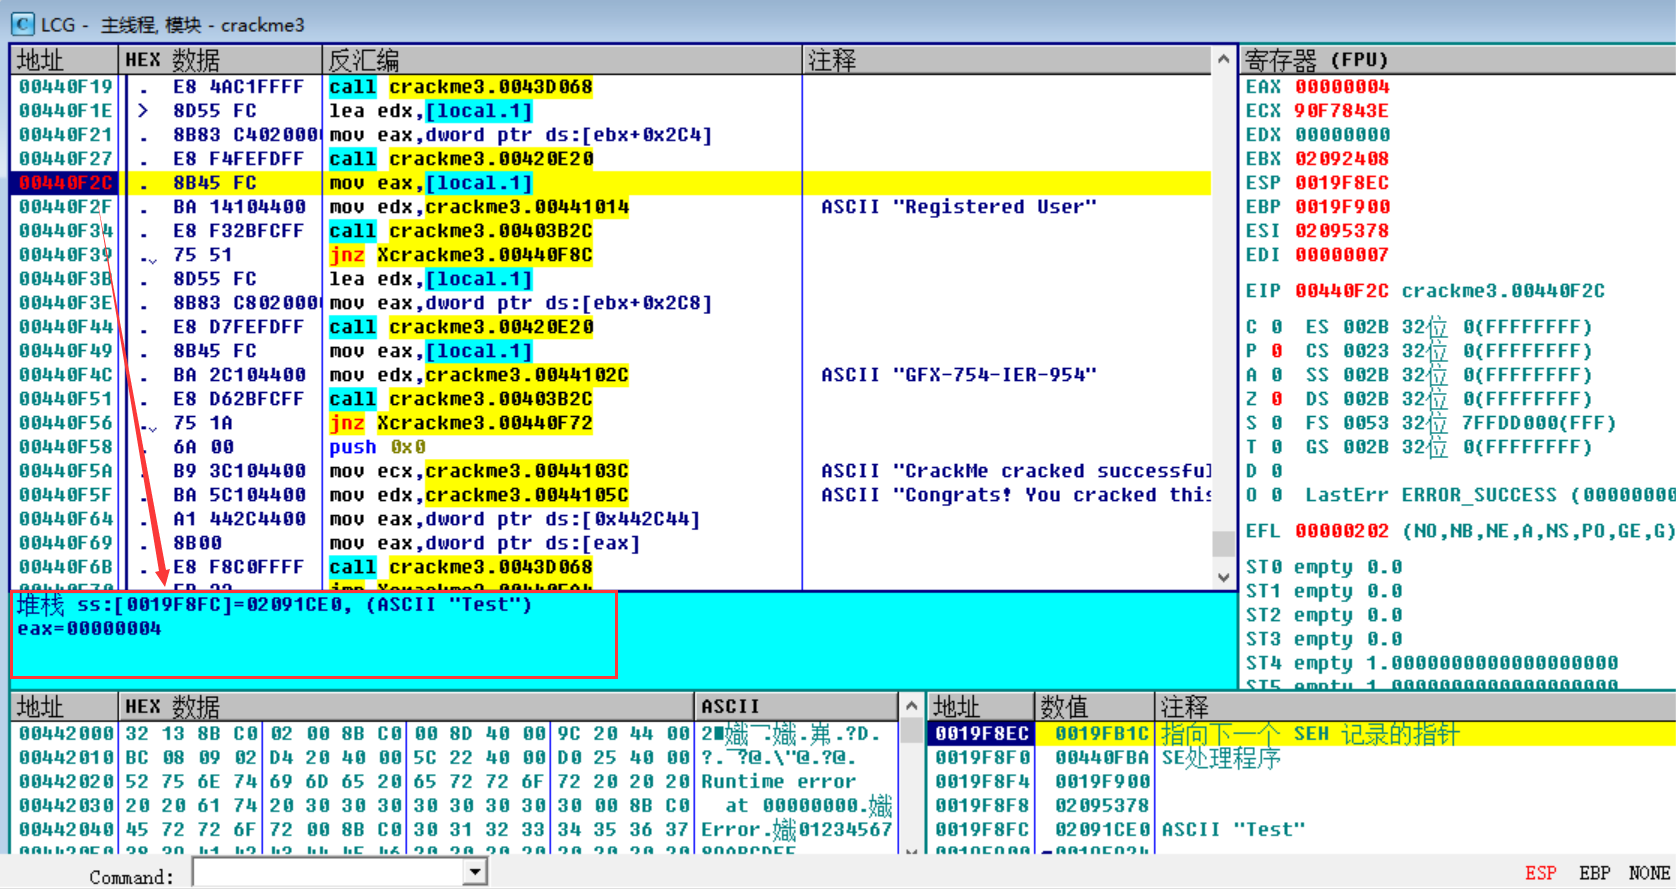Toggle the P parity flag bit

[x=1277, y=351]
